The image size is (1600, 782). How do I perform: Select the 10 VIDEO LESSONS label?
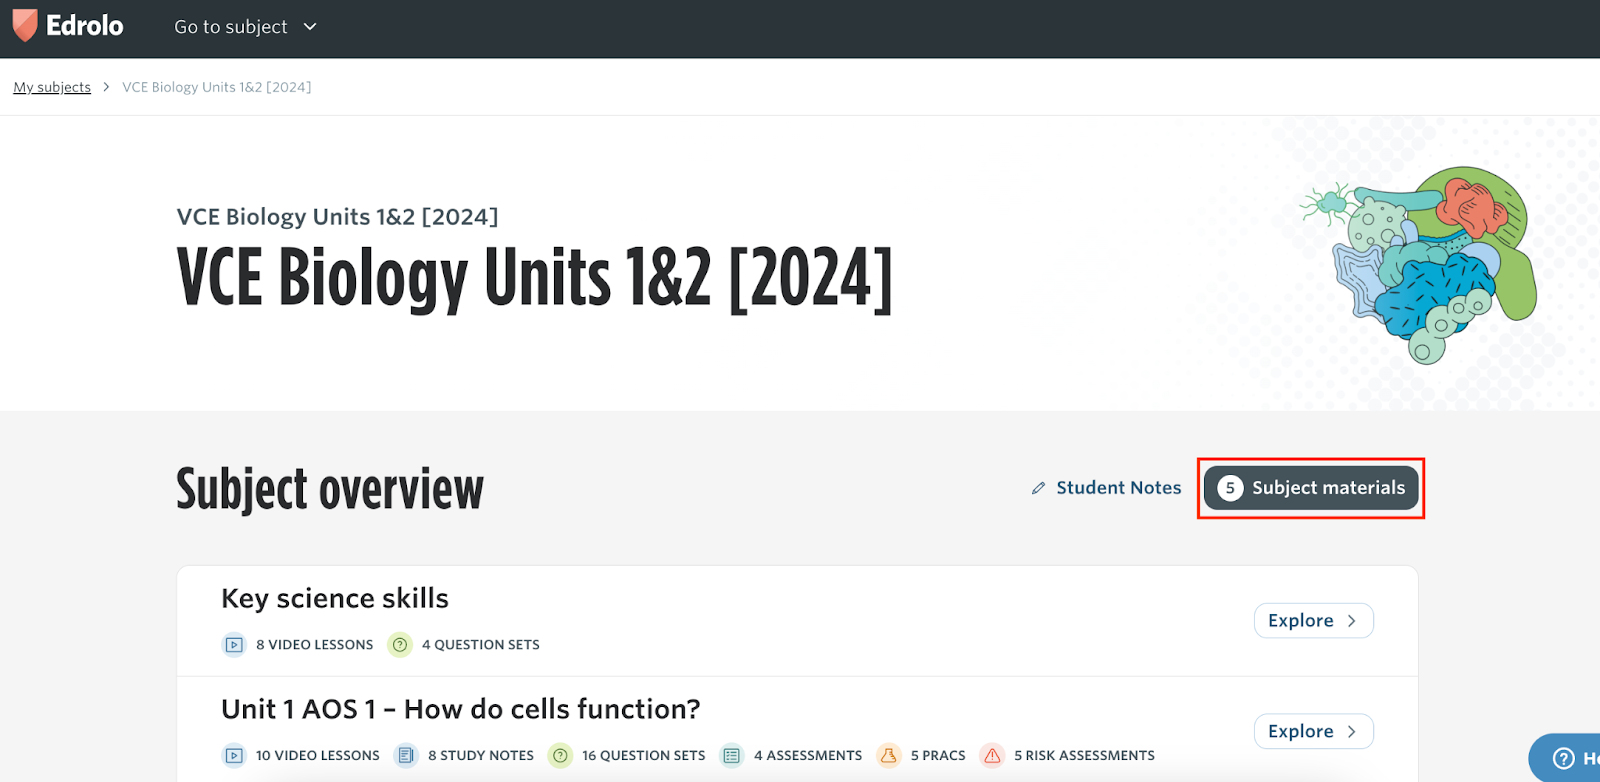pyautogui.click(x=318, y=756)
